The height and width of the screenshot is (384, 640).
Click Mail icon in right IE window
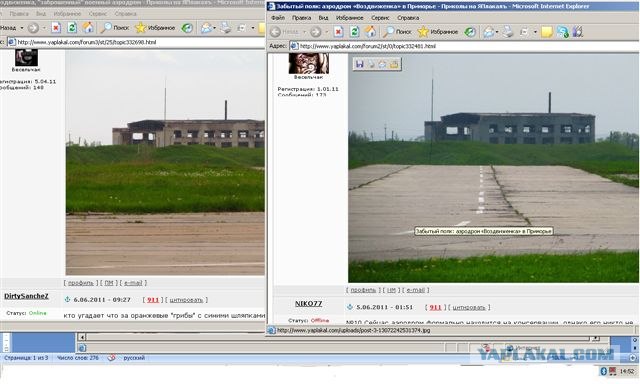pos(488,32)
